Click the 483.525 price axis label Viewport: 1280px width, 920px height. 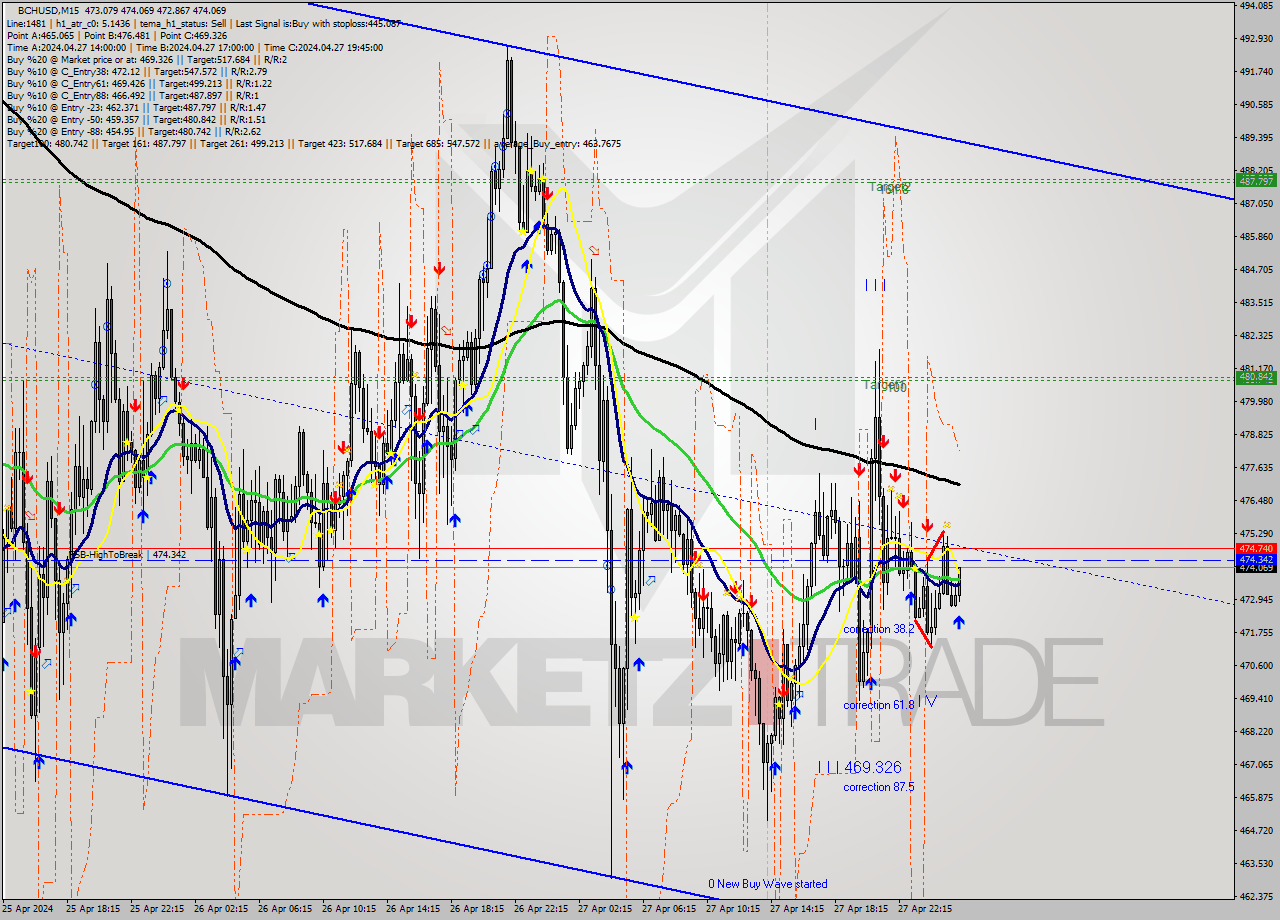tap(1256, 303)
